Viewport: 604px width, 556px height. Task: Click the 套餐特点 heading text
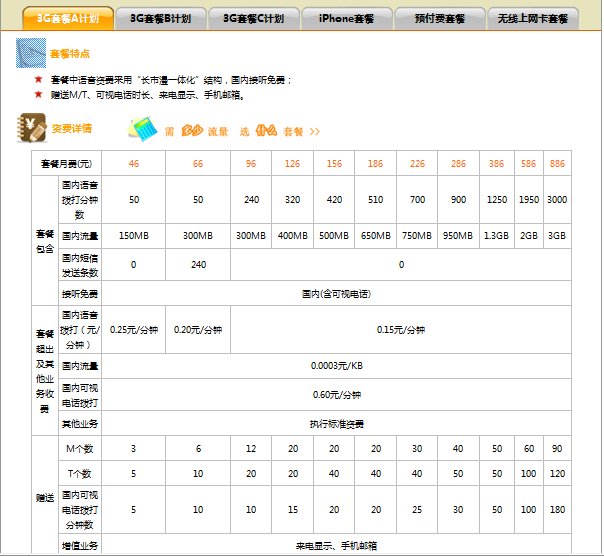tap(70, 54)
